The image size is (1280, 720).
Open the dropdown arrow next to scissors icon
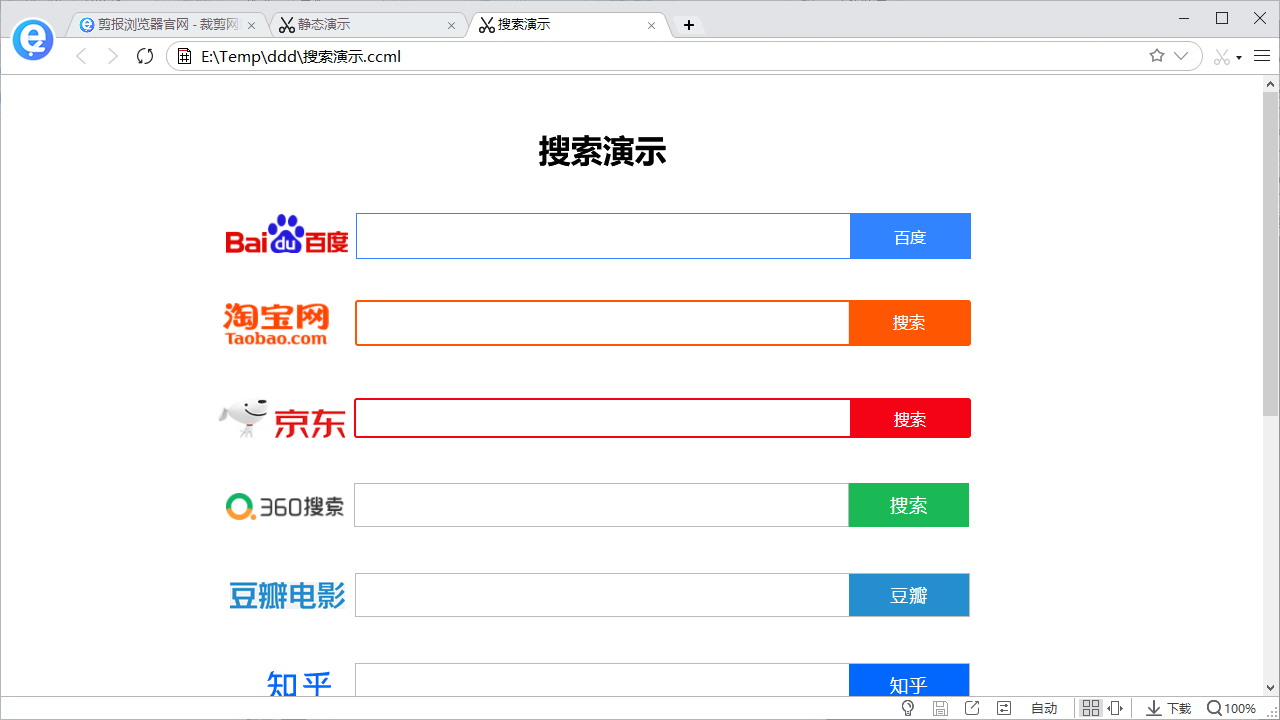click(x=1237, y=56)
